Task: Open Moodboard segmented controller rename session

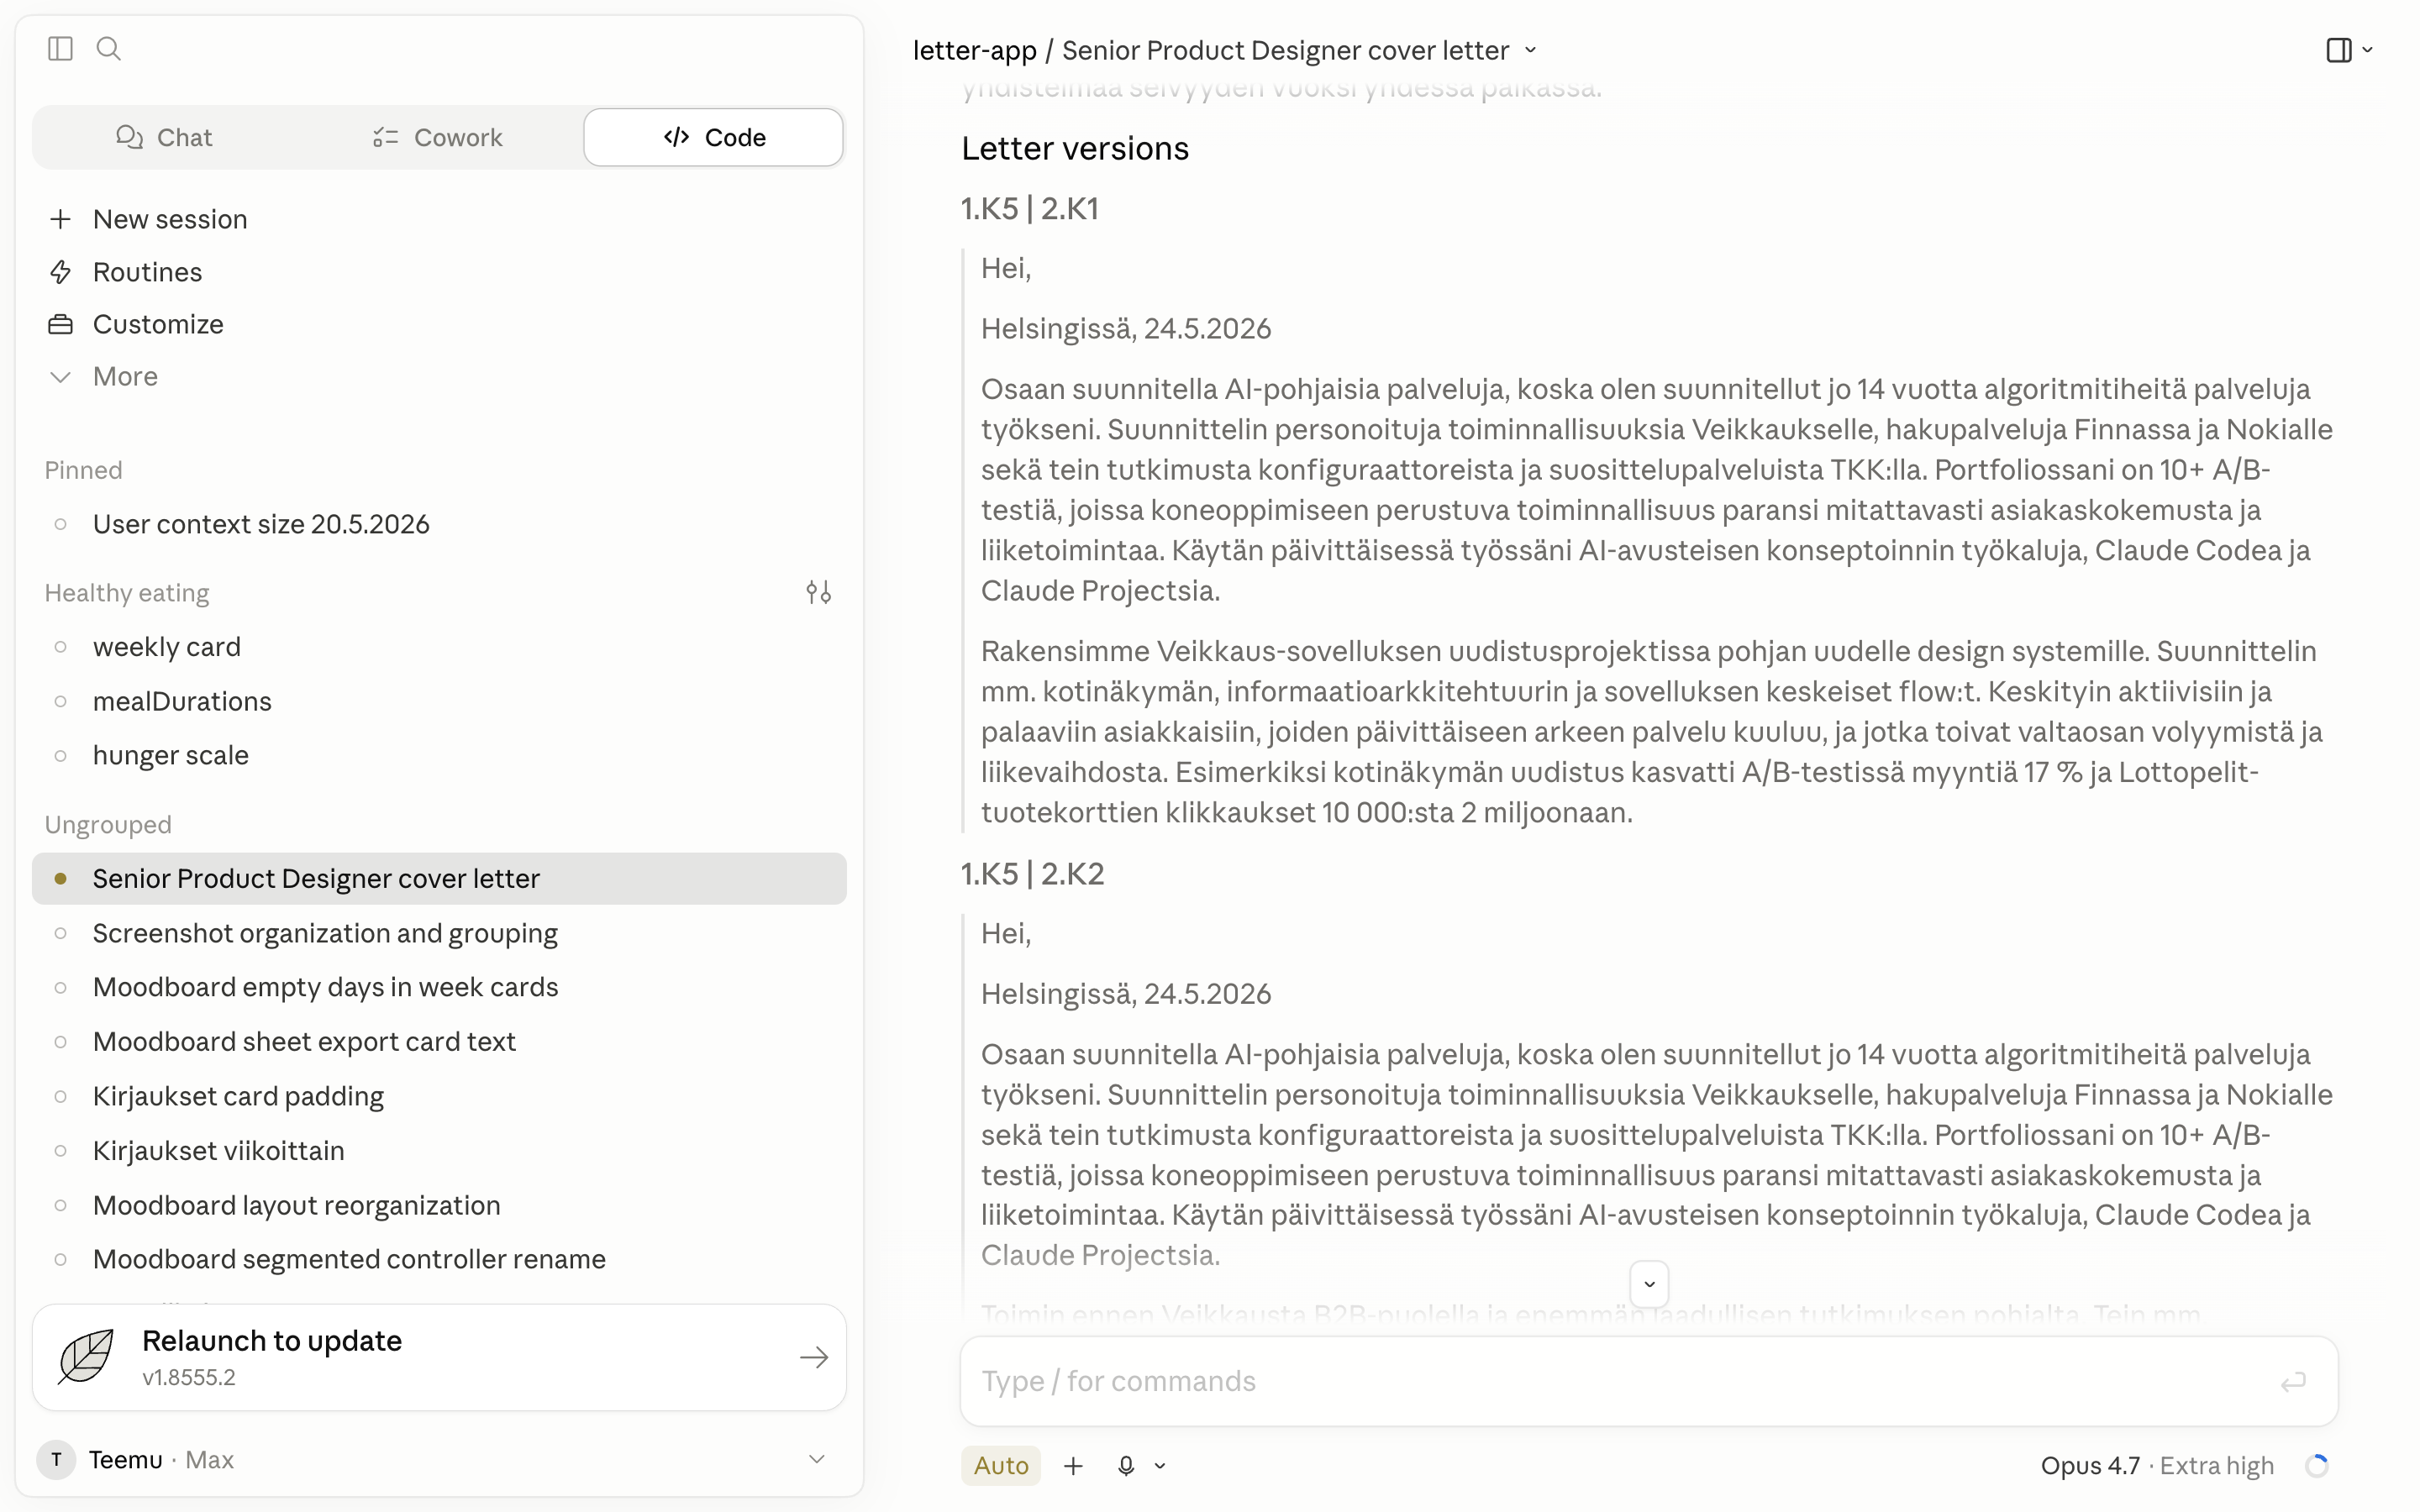Action: 439,1259
